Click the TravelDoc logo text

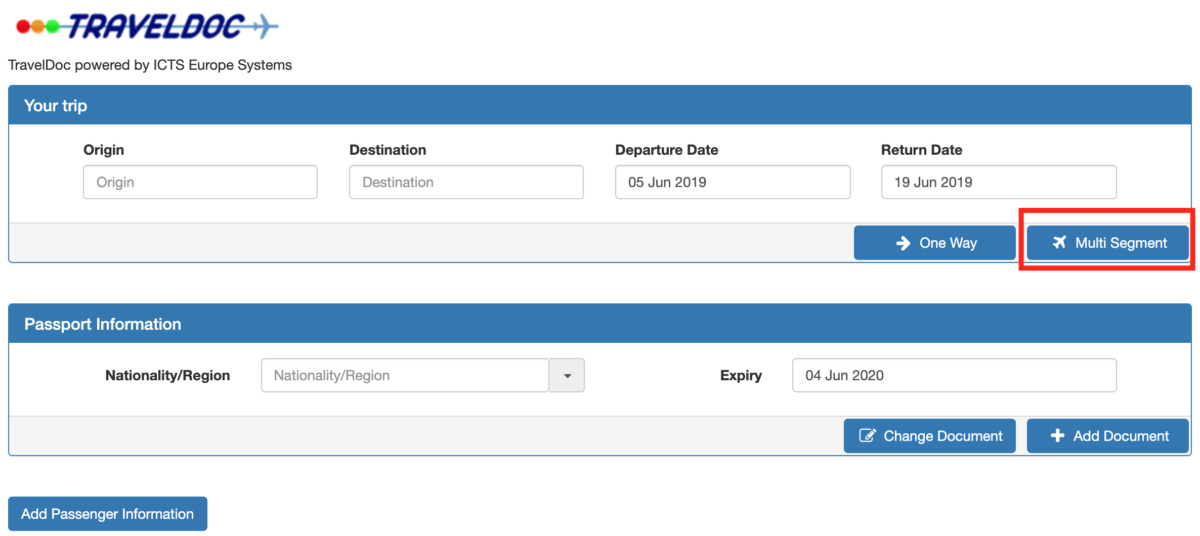155,27
